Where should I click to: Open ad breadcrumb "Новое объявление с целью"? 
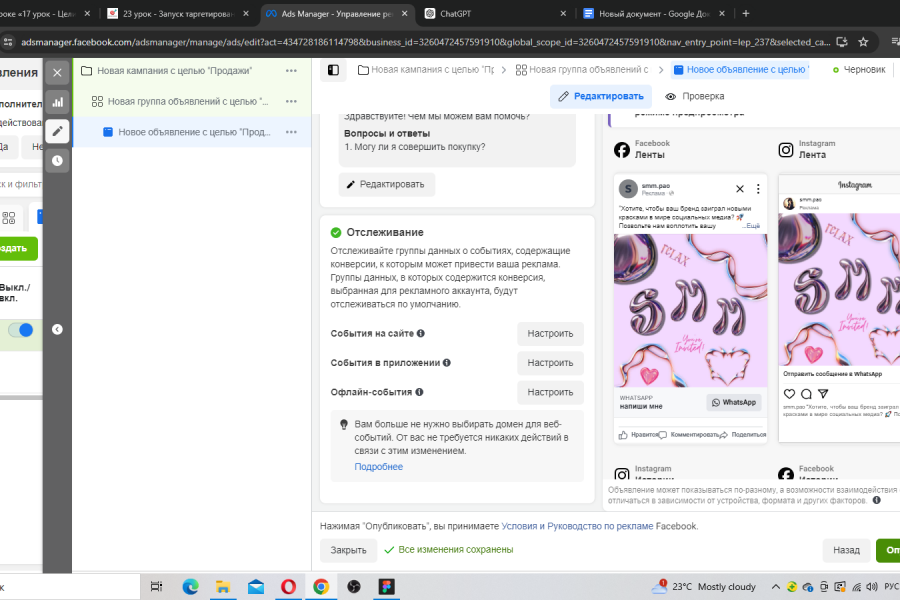point(741,69)
